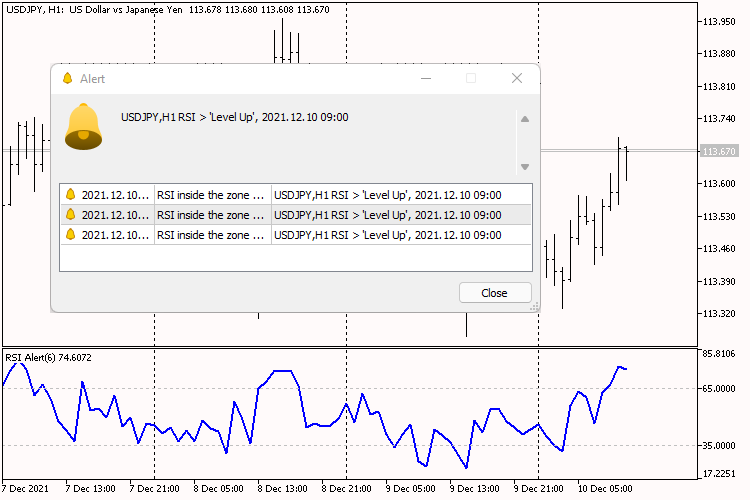Click the maximize button of Alert dialog

[471, 78]
